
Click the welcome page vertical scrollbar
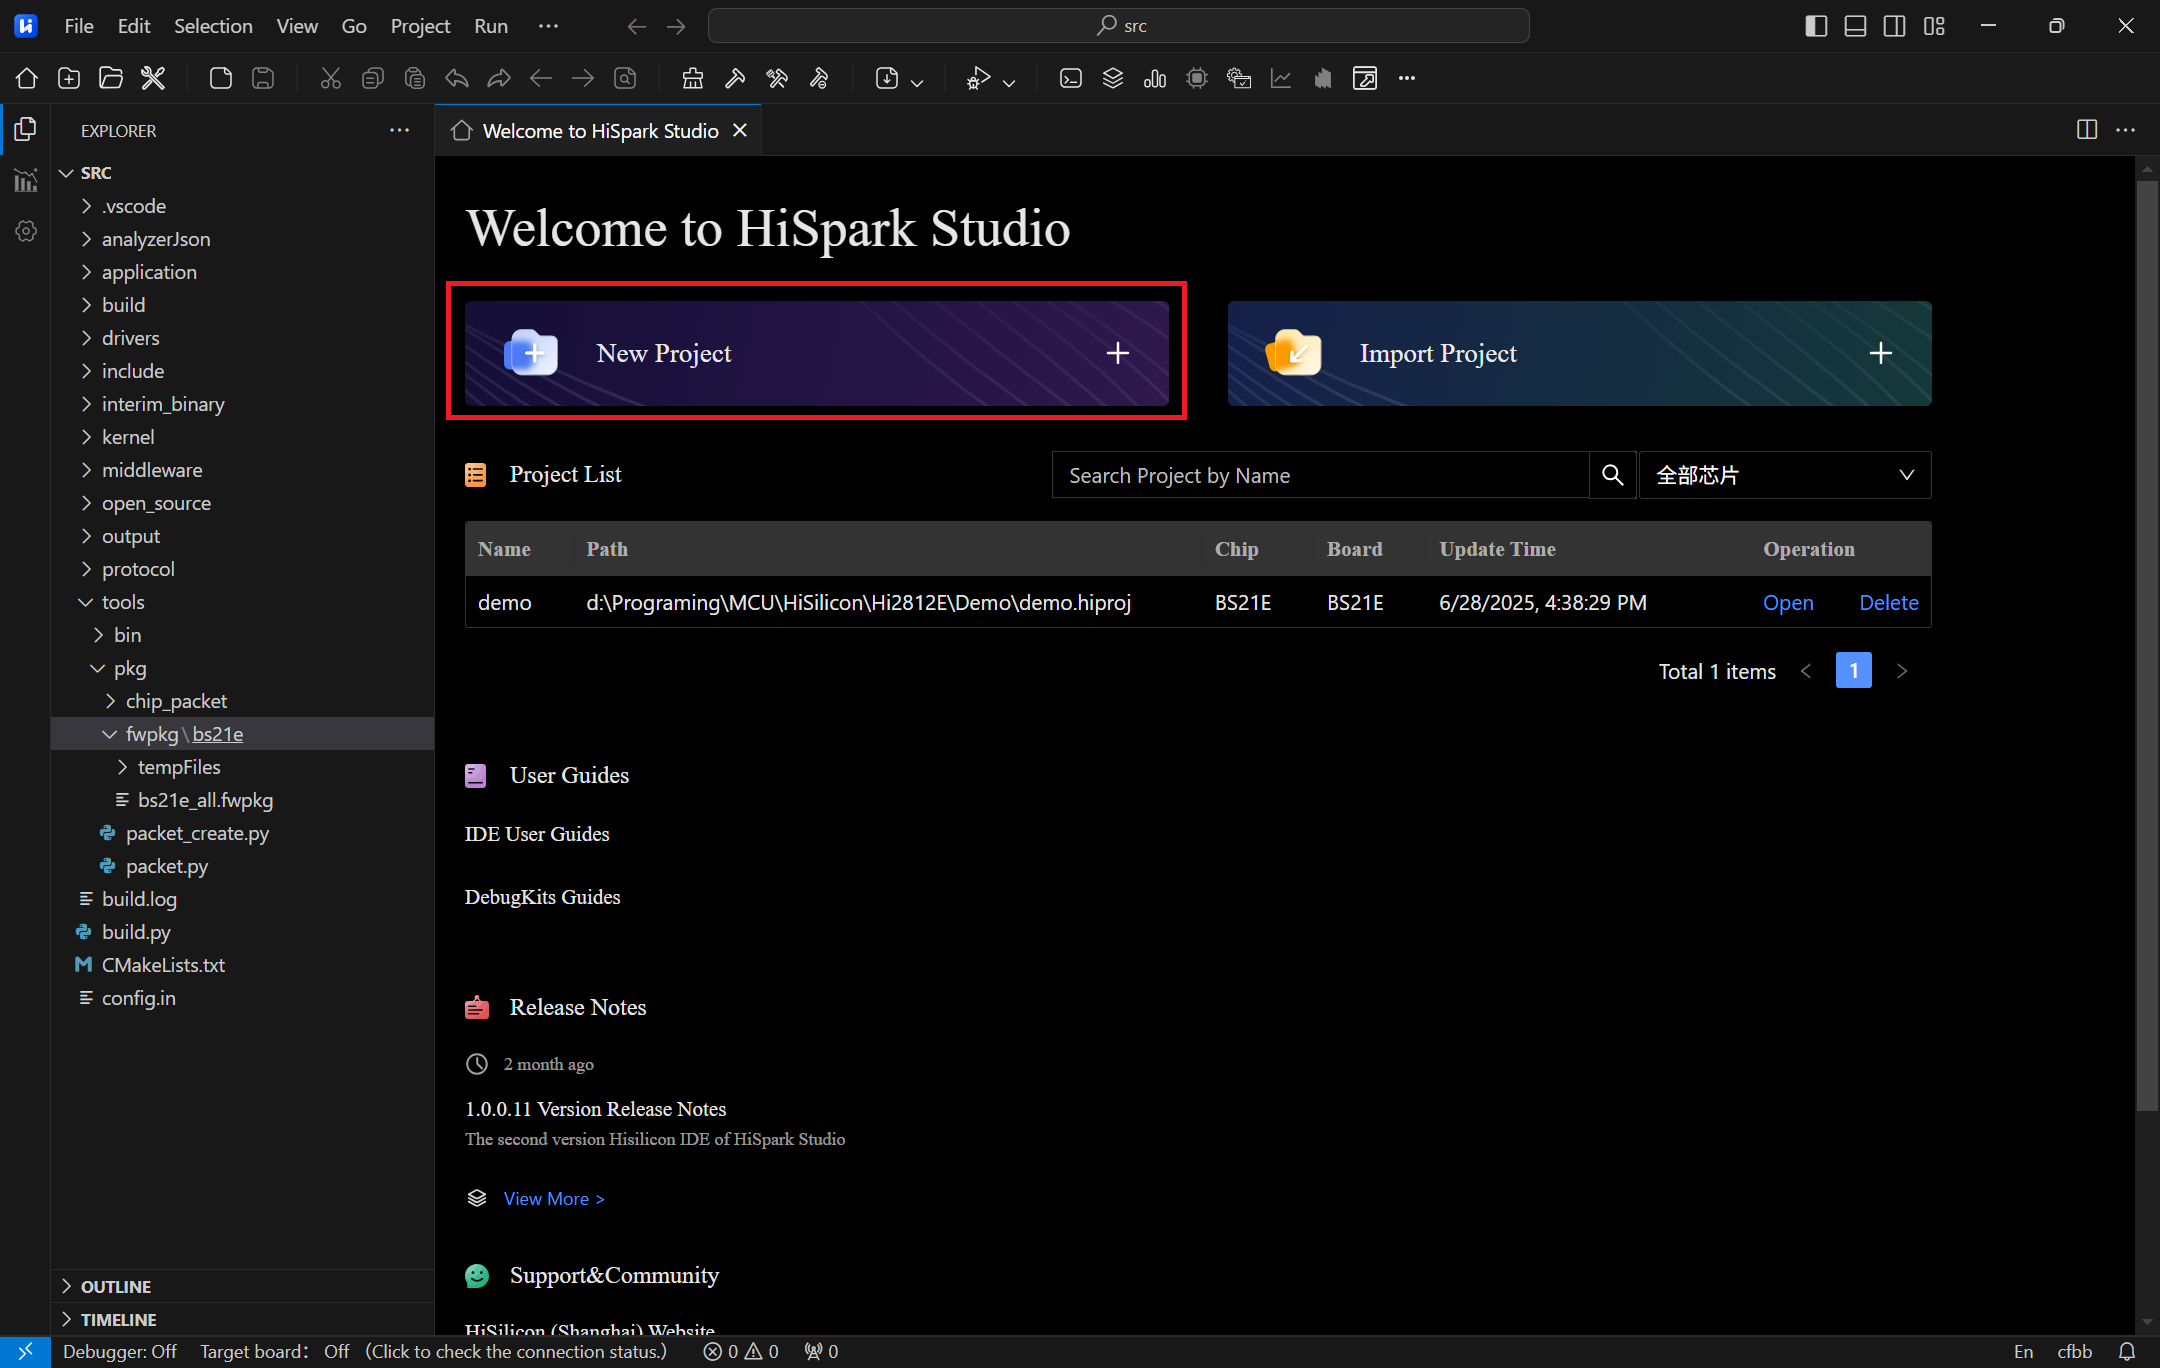point(2146,640)
